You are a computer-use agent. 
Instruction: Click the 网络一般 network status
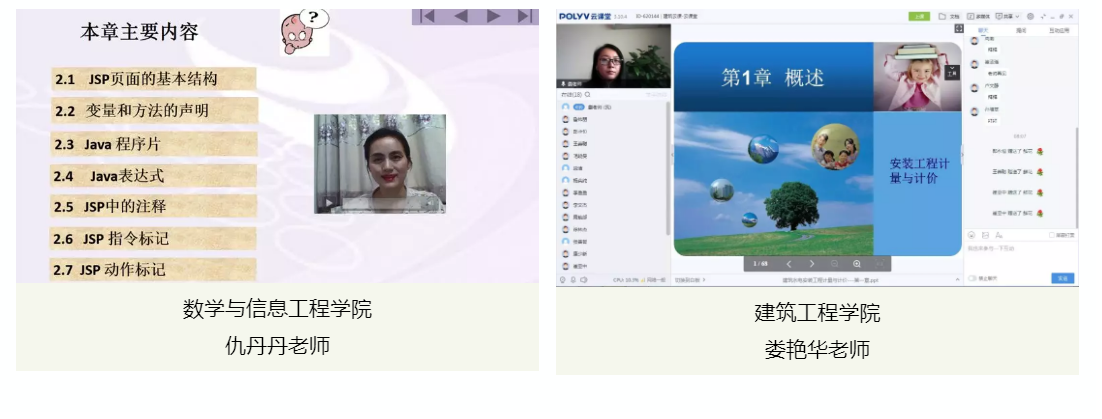pos(652,280)
